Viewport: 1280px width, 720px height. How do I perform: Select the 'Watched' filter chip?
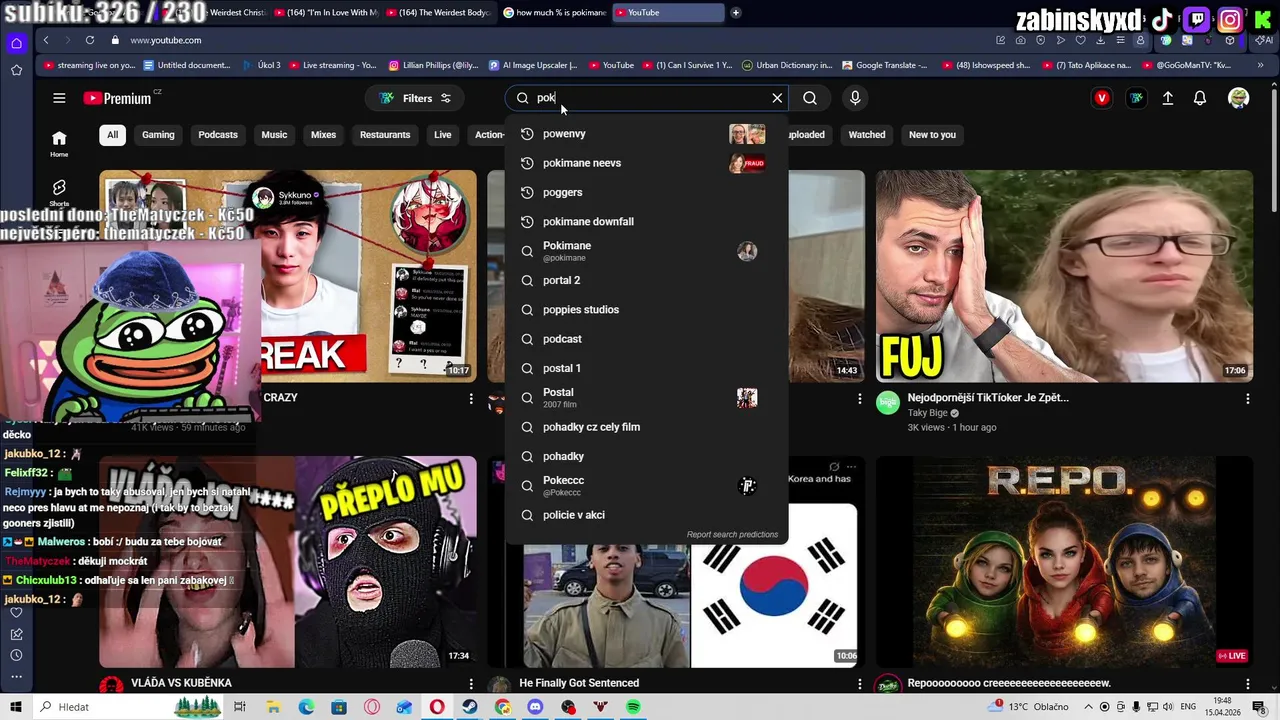[x=867, y=135]
